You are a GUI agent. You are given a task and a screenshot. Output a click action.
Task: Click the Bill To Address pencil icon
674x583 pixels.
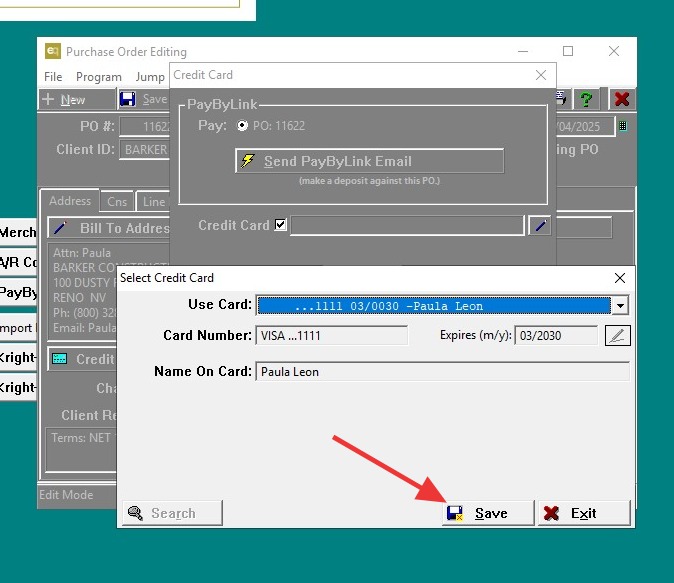click(60, 228)
